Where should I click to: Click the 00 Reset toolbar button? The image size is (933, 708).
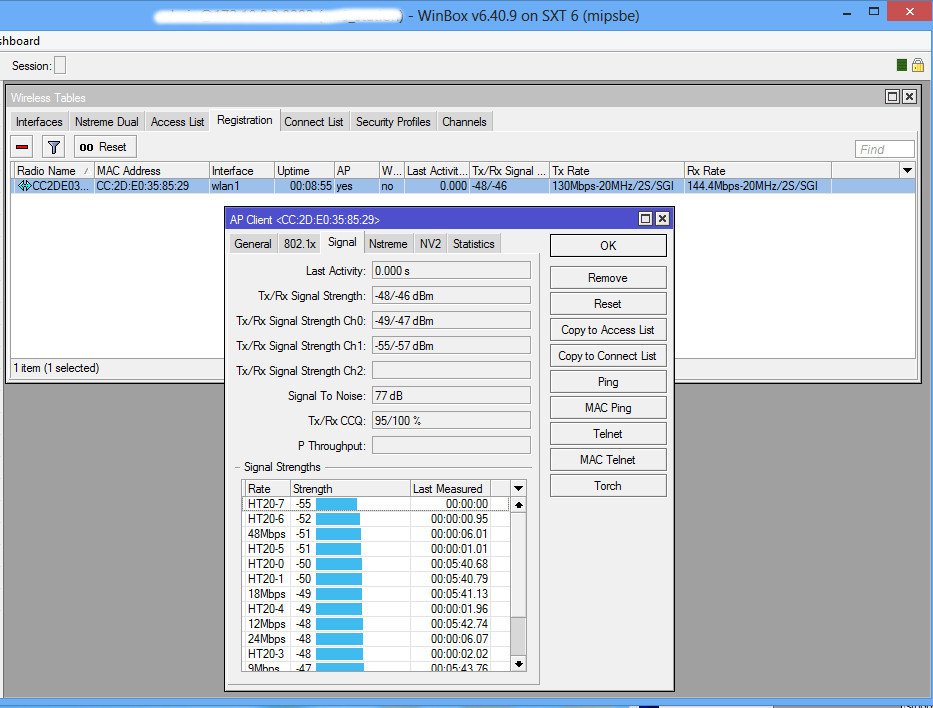pos(105,147)
